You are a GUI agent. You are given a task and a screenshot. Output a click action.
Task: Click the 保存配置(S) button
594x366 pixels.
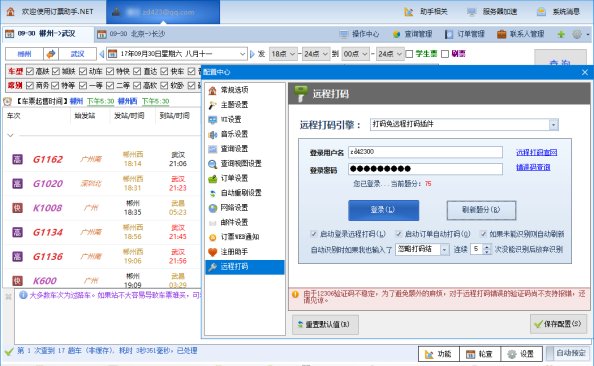559,324
